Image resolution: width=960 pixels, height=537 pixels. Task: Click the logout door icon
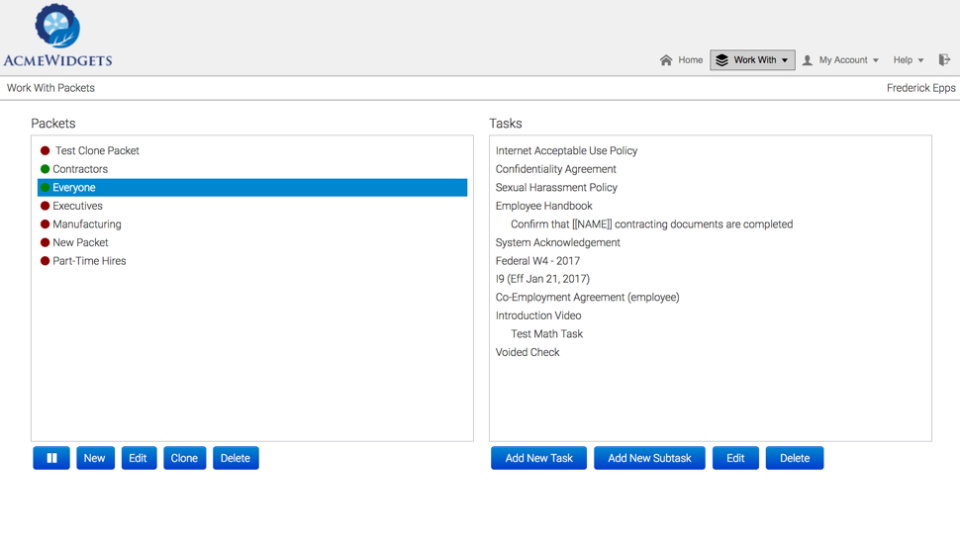tap(944, 60)
